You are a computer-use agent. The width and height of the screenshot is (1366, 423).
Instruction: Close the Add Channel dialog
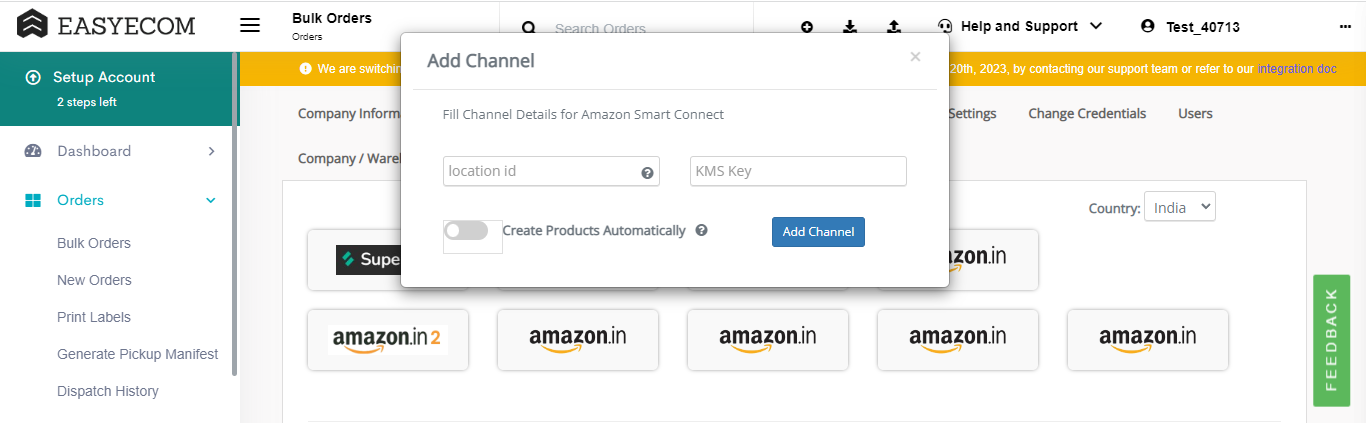click(x=915, y=57)
